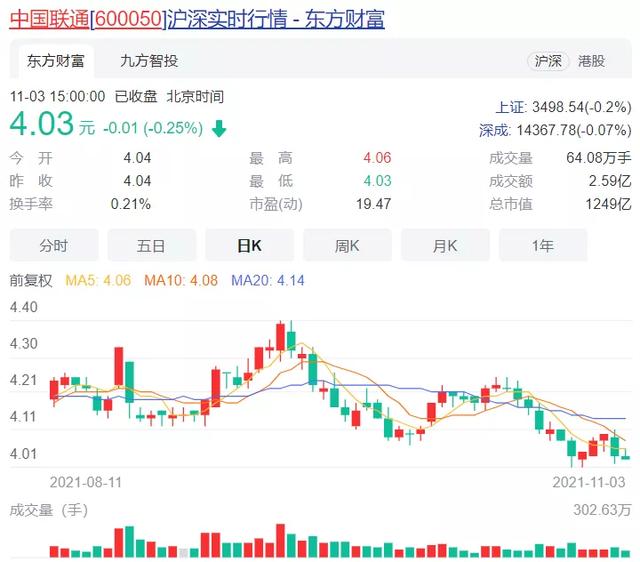
Task: Select the 日K chart tab
Action: coord(249,246)
